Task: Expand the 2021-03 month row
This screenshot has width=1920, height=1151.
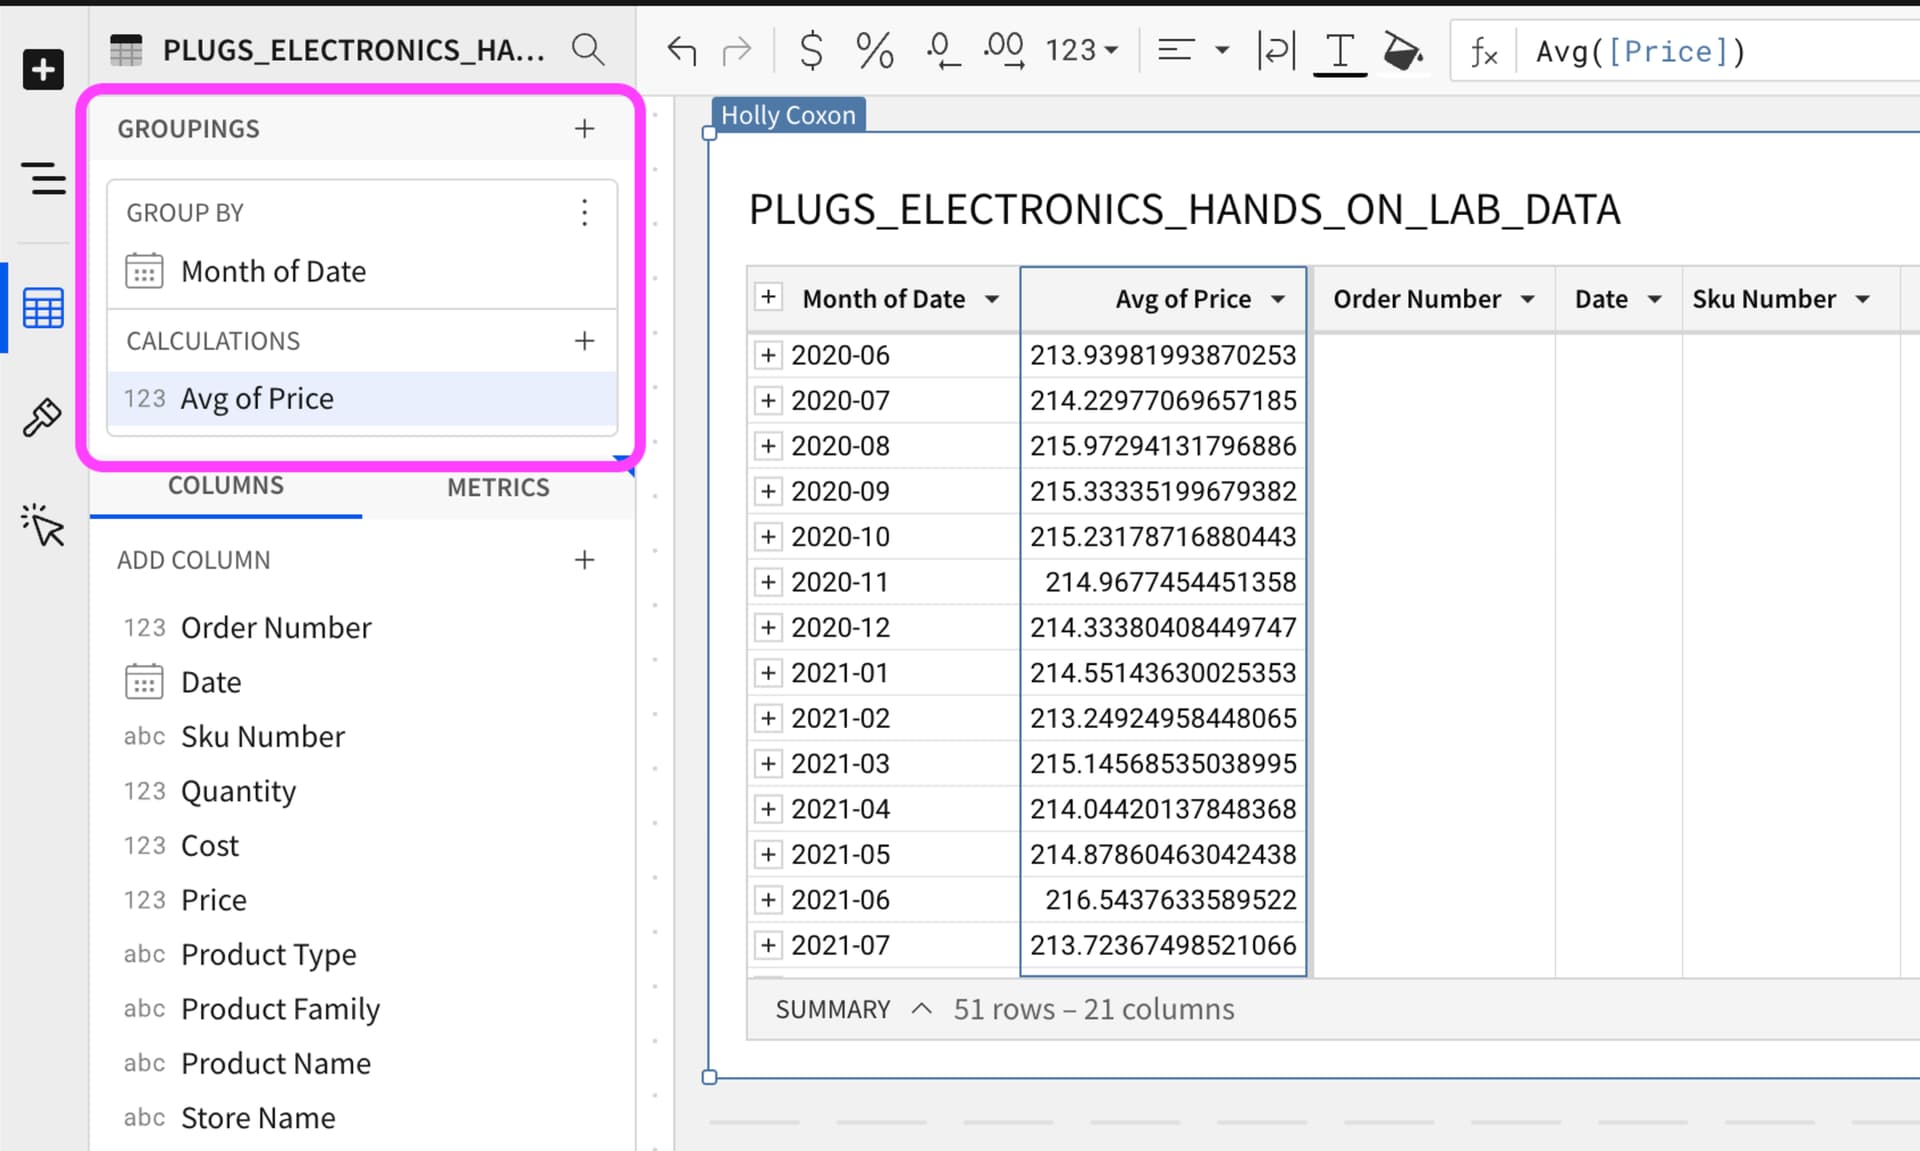Action: [x=768, y=764]
